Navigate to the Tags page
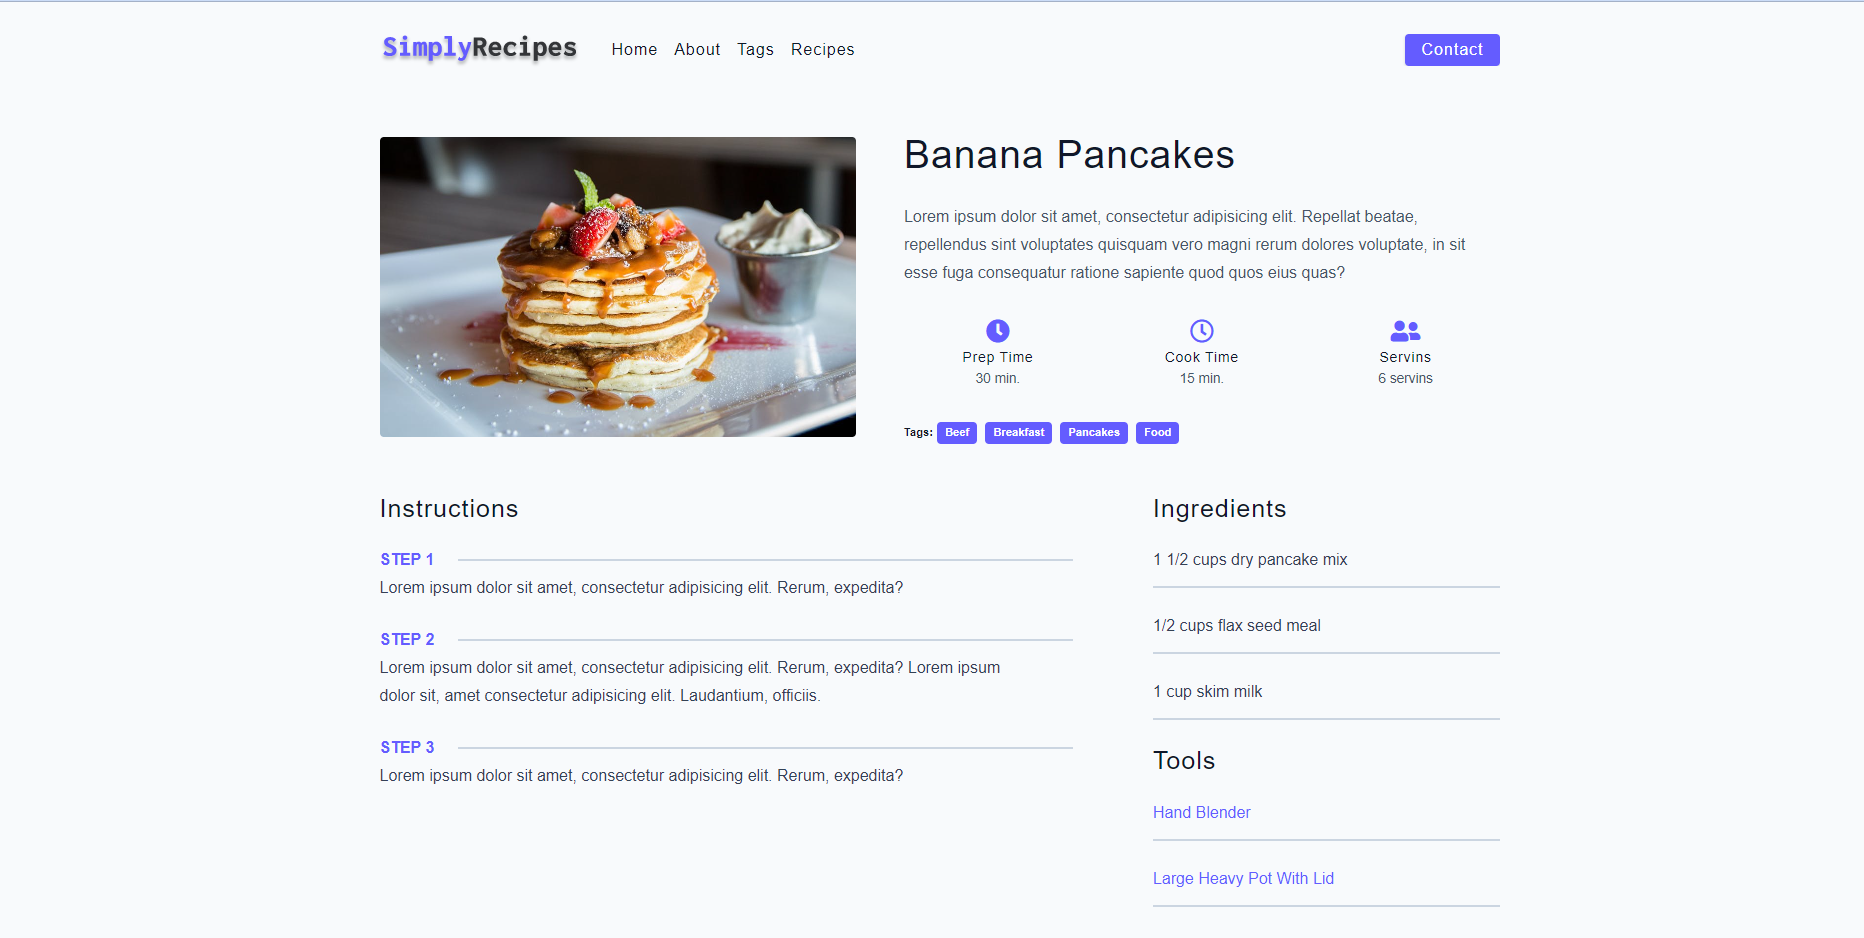This screenshot has height=938, width=1864. (755, 49)
